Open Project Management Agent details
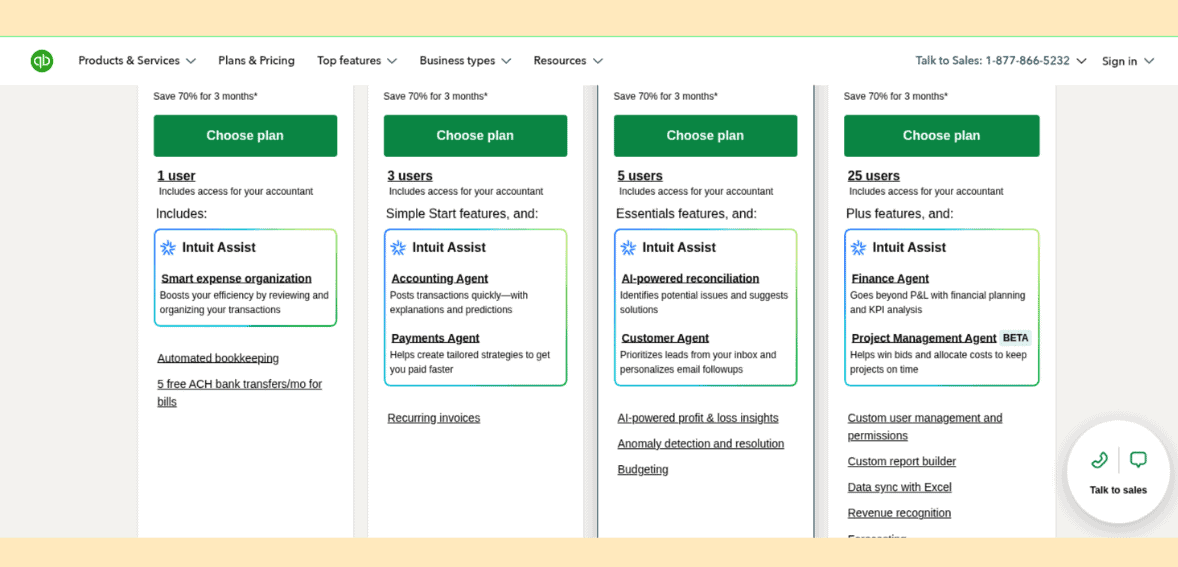Screen dimensions: 1178x567 [x=923, y=338]
